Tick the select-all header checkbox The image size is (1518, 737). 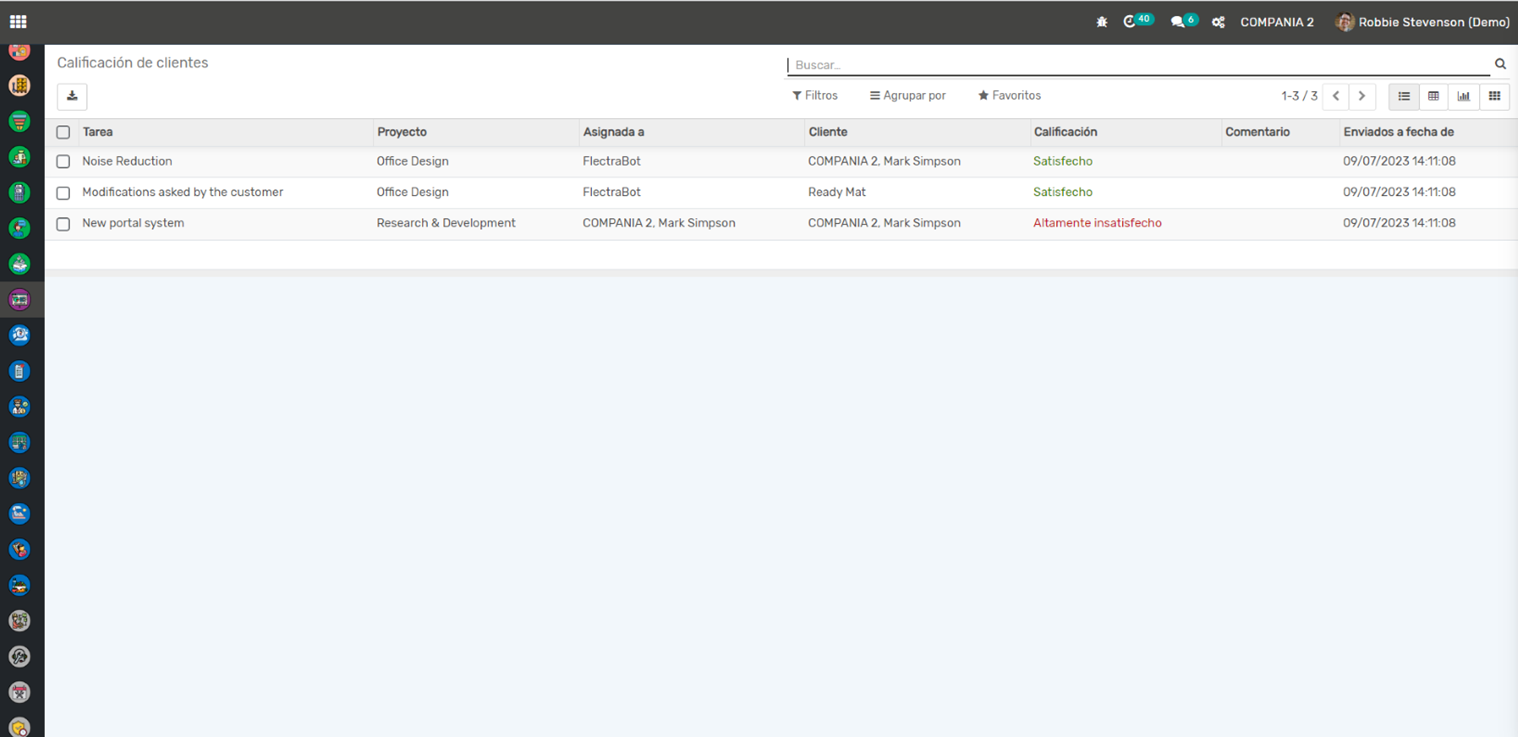tap(63, 132)
